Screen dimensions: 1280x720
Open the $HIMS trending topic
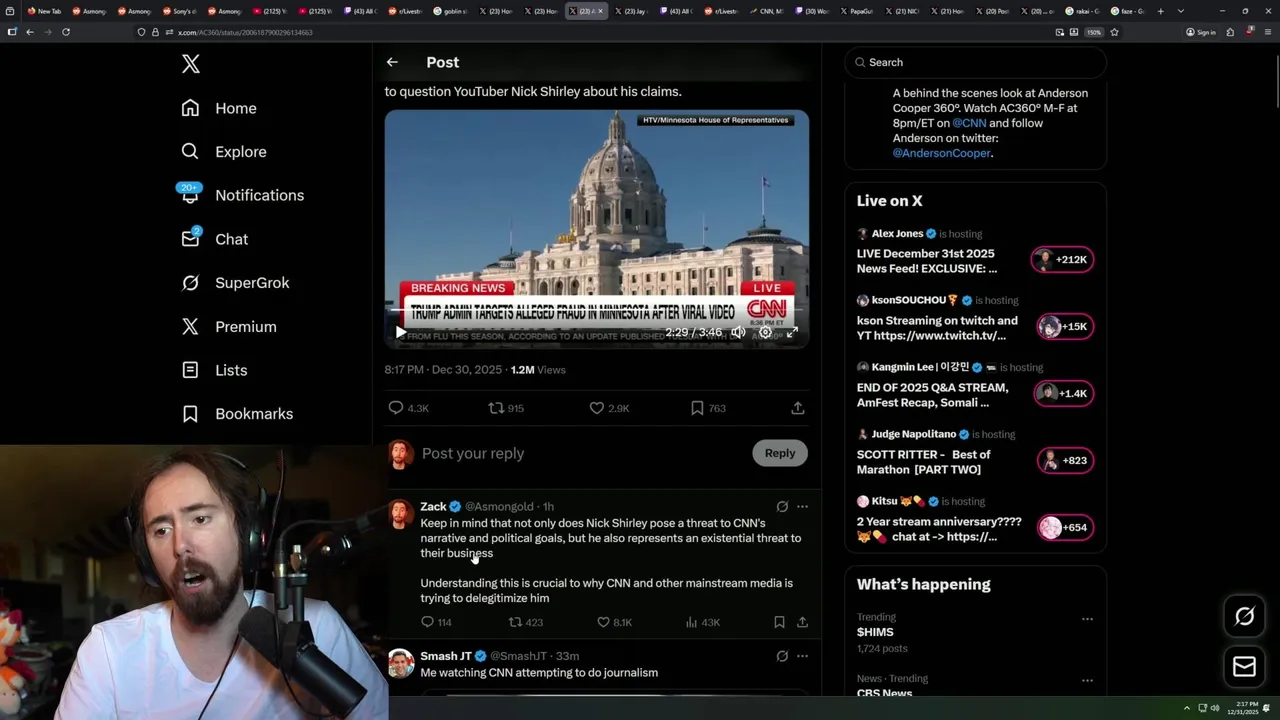coord(875,632)
